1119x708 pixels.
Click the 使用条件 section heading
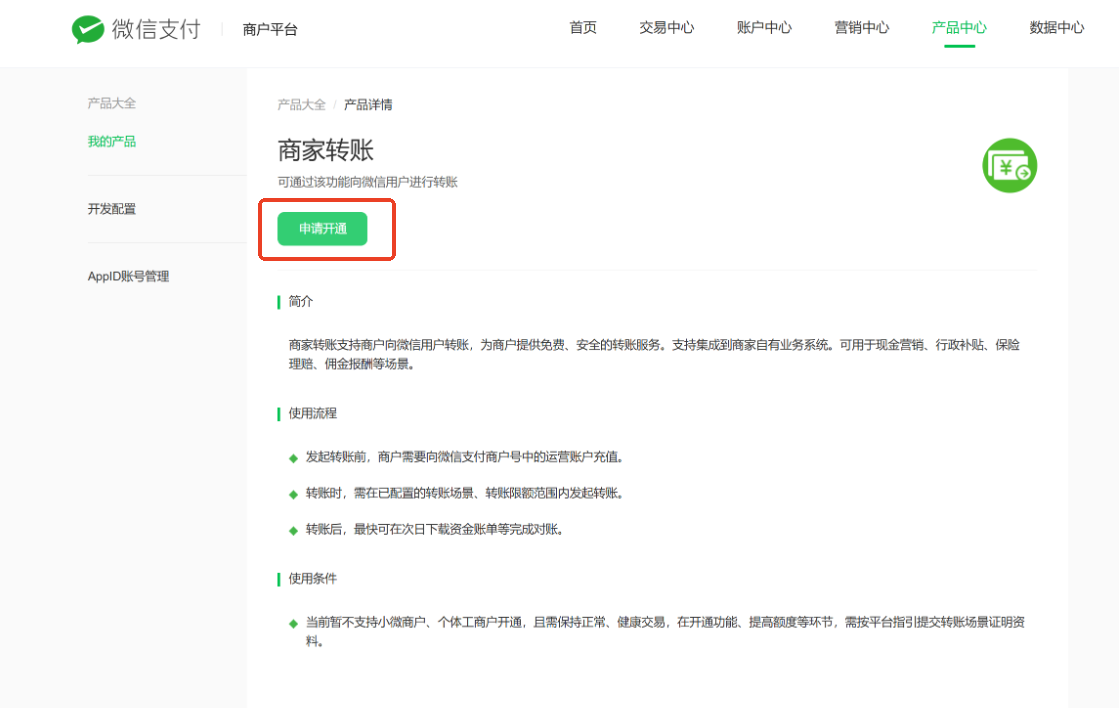tap(313, 578)
